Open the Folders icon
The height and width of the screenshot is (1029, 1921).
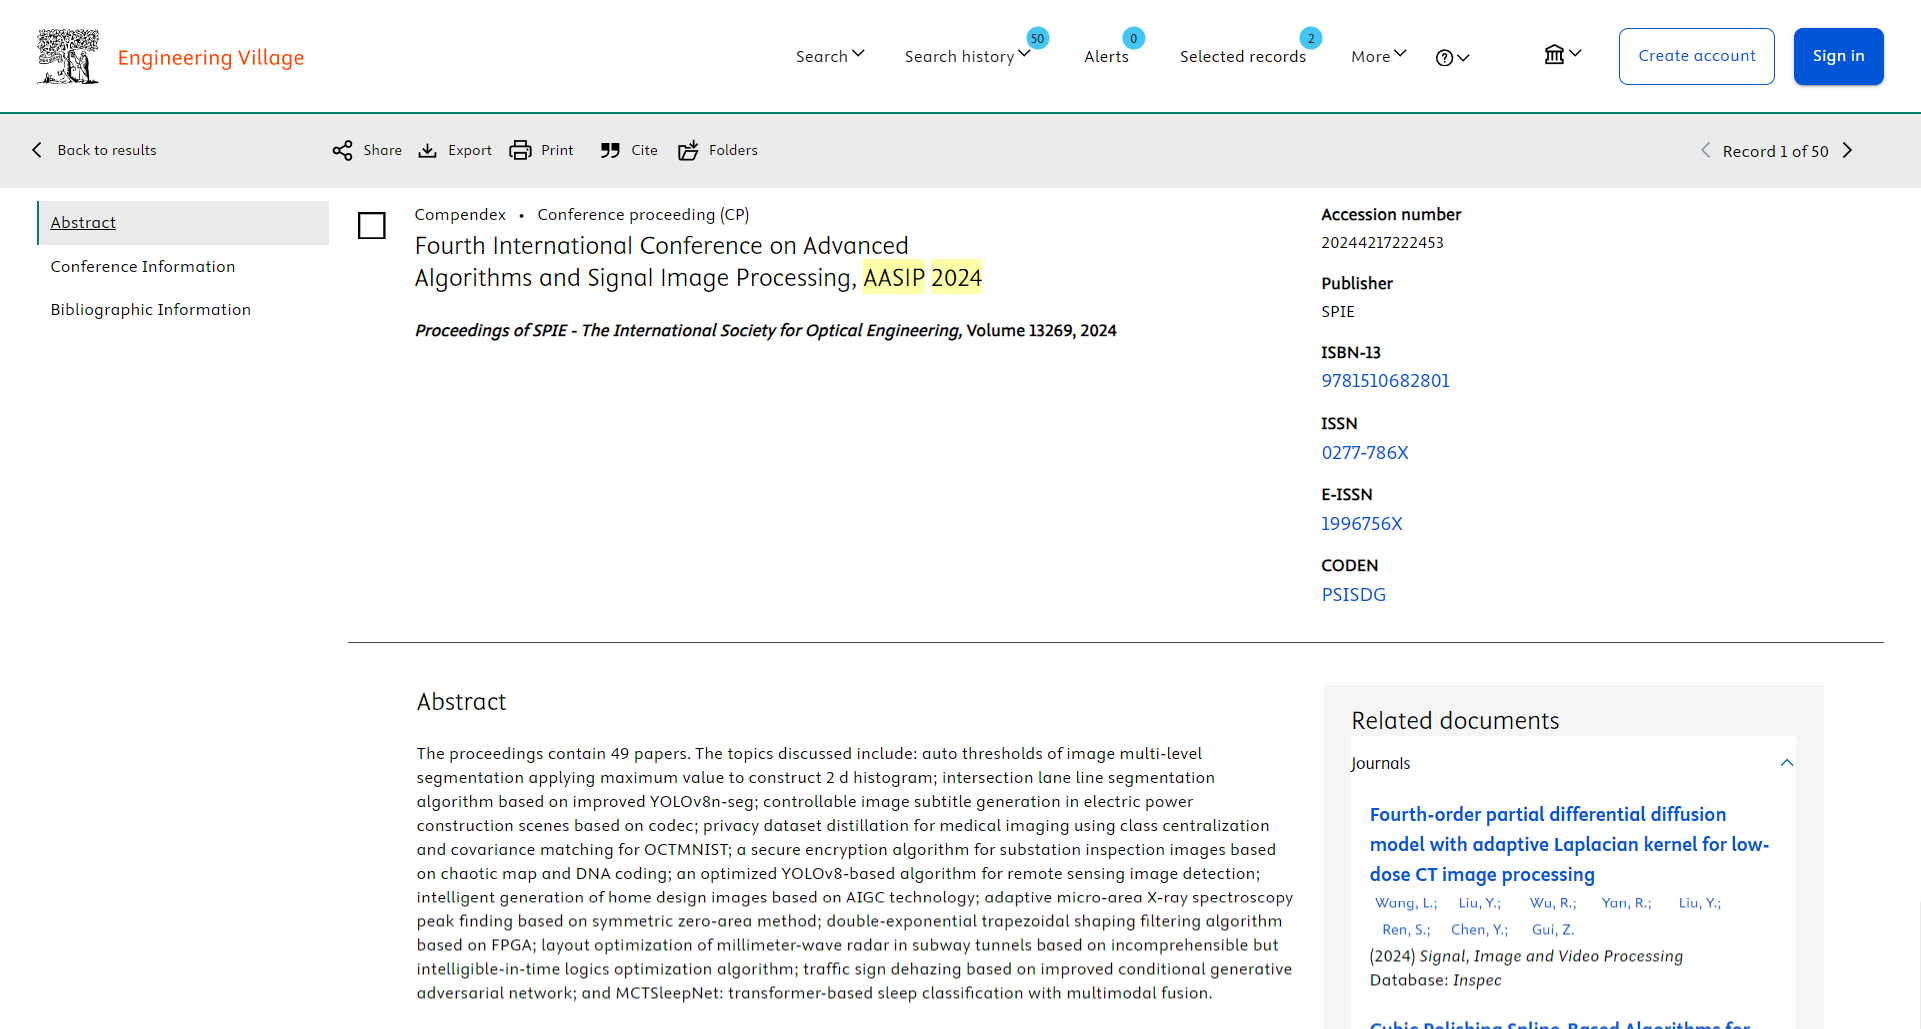[x=688, y=151]
